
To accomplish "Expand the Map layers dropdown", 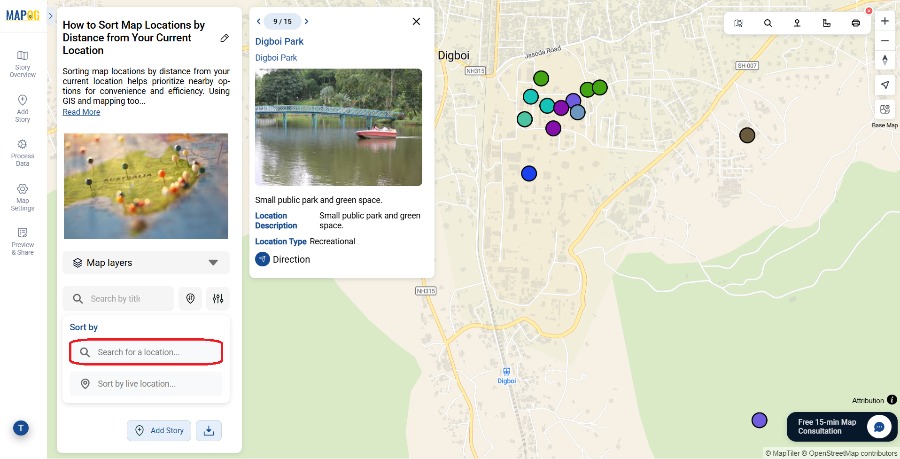I will point(146,263).
